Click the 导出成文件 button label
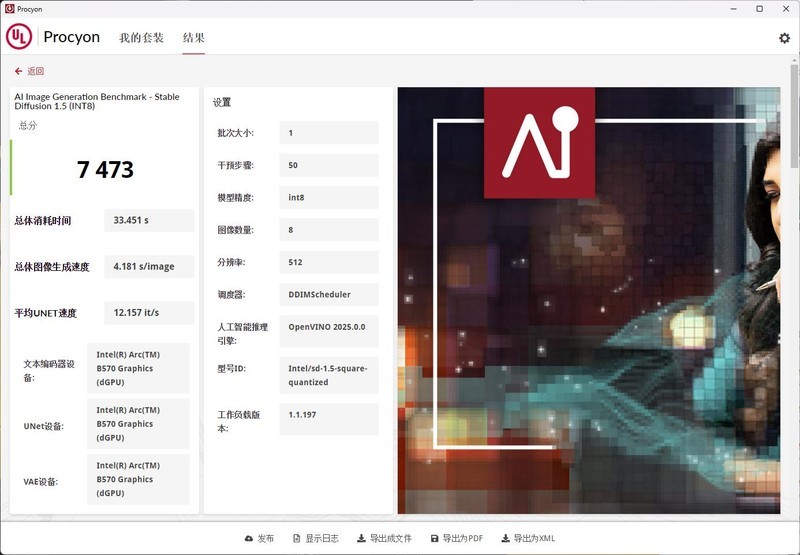This screenshot has height=555, width=800. tap(390, 538)
